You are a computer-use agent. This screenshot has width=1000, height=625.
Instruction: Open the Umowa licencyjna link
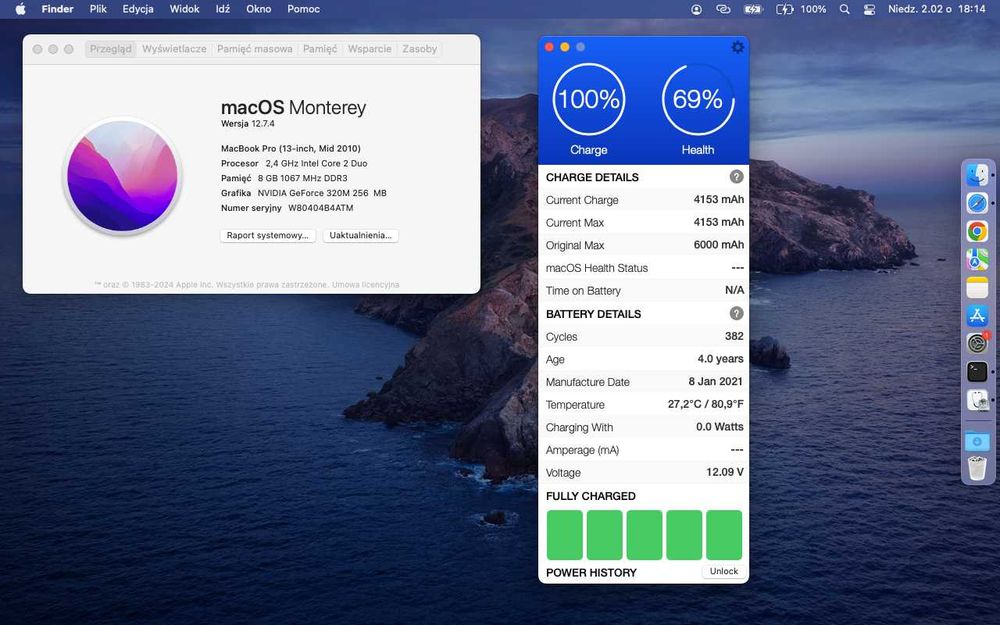point(365,284)
